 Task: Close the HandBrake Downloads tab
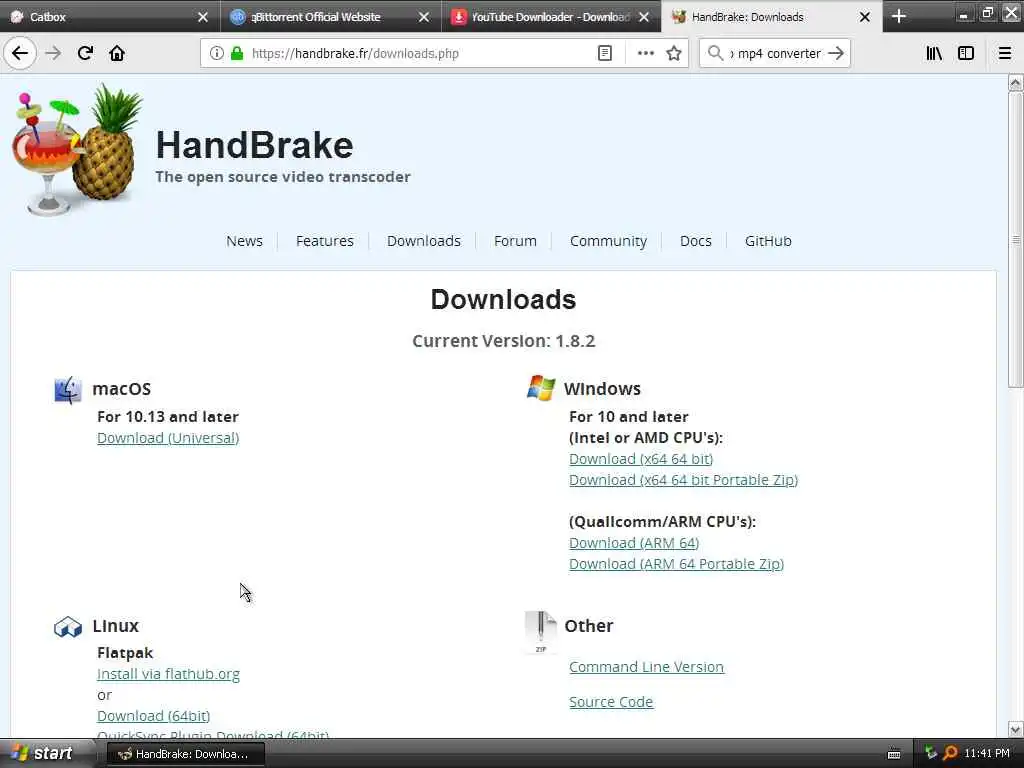865,17
